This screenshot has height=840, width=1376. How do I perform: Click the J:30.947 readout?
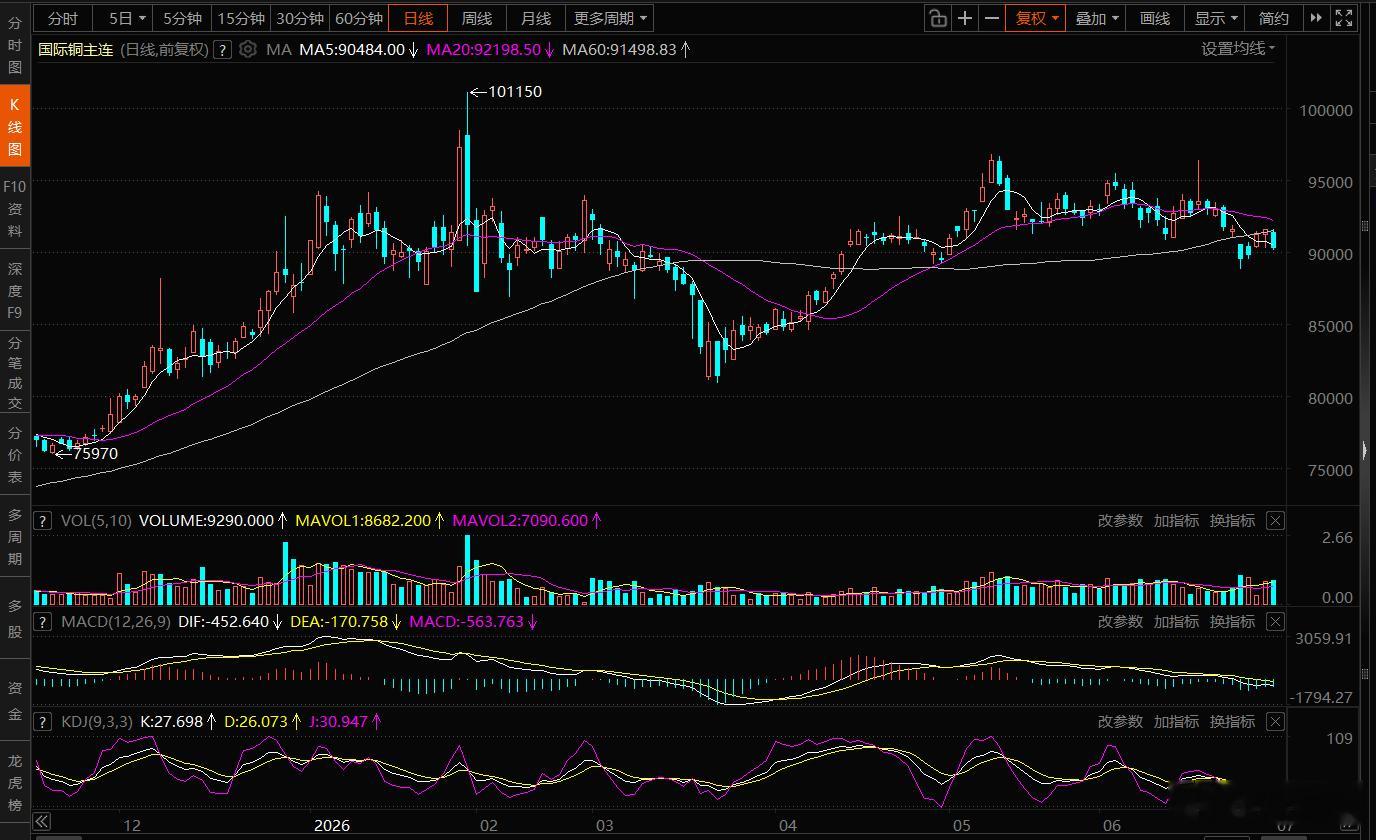pyautogui.click(x=338, y=721)
